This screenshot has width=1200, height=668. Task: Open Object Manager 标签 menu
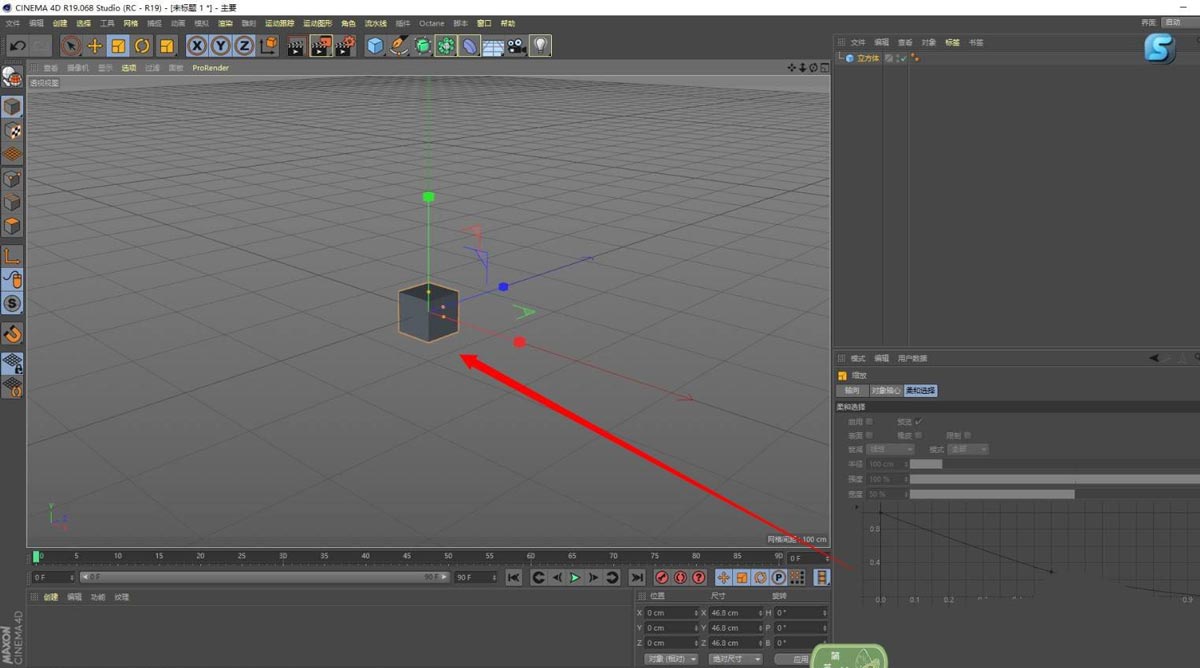[x=952, y=43]
